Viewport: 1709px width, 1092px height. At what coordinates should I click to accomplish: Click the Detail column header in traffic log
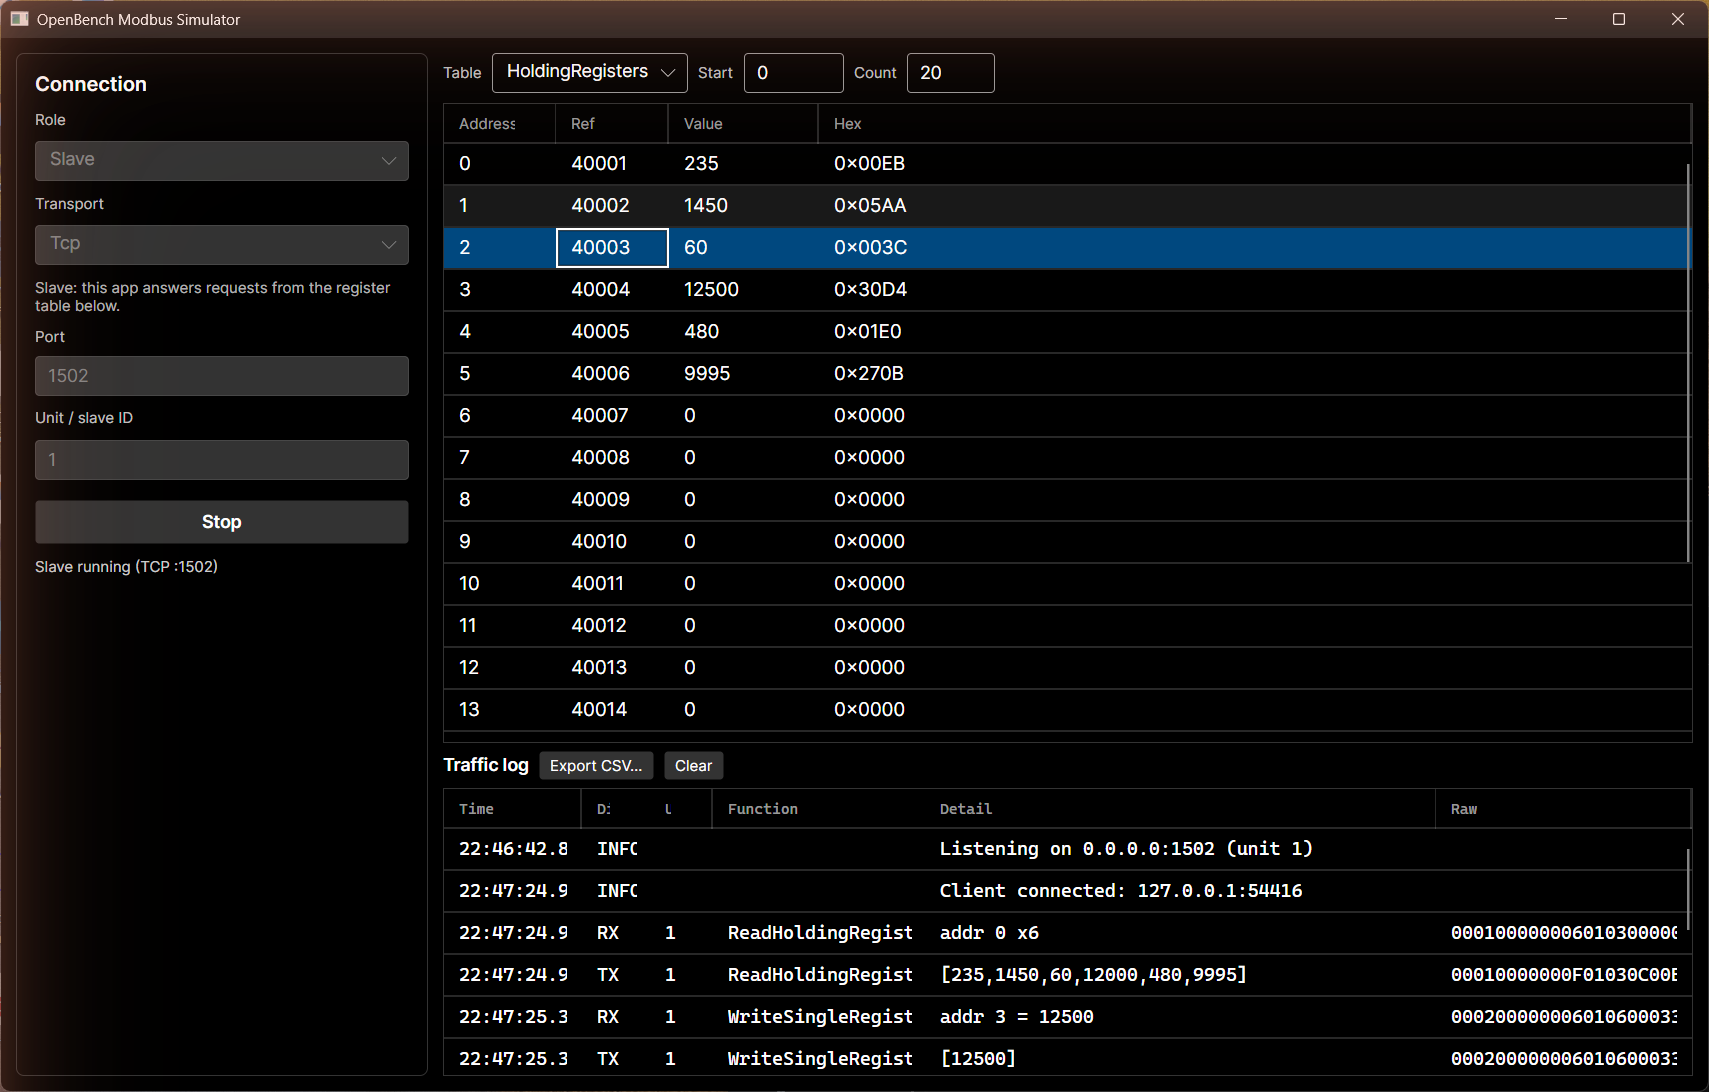pos(1180,809)
